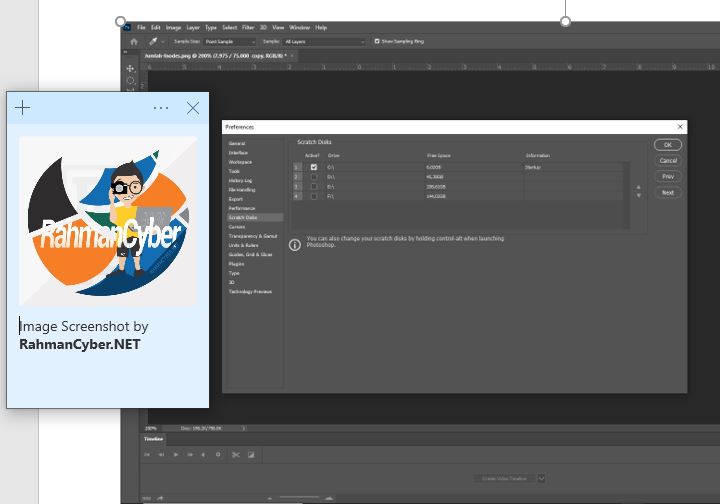Select Technology Previews category

[x=250, y=291]
